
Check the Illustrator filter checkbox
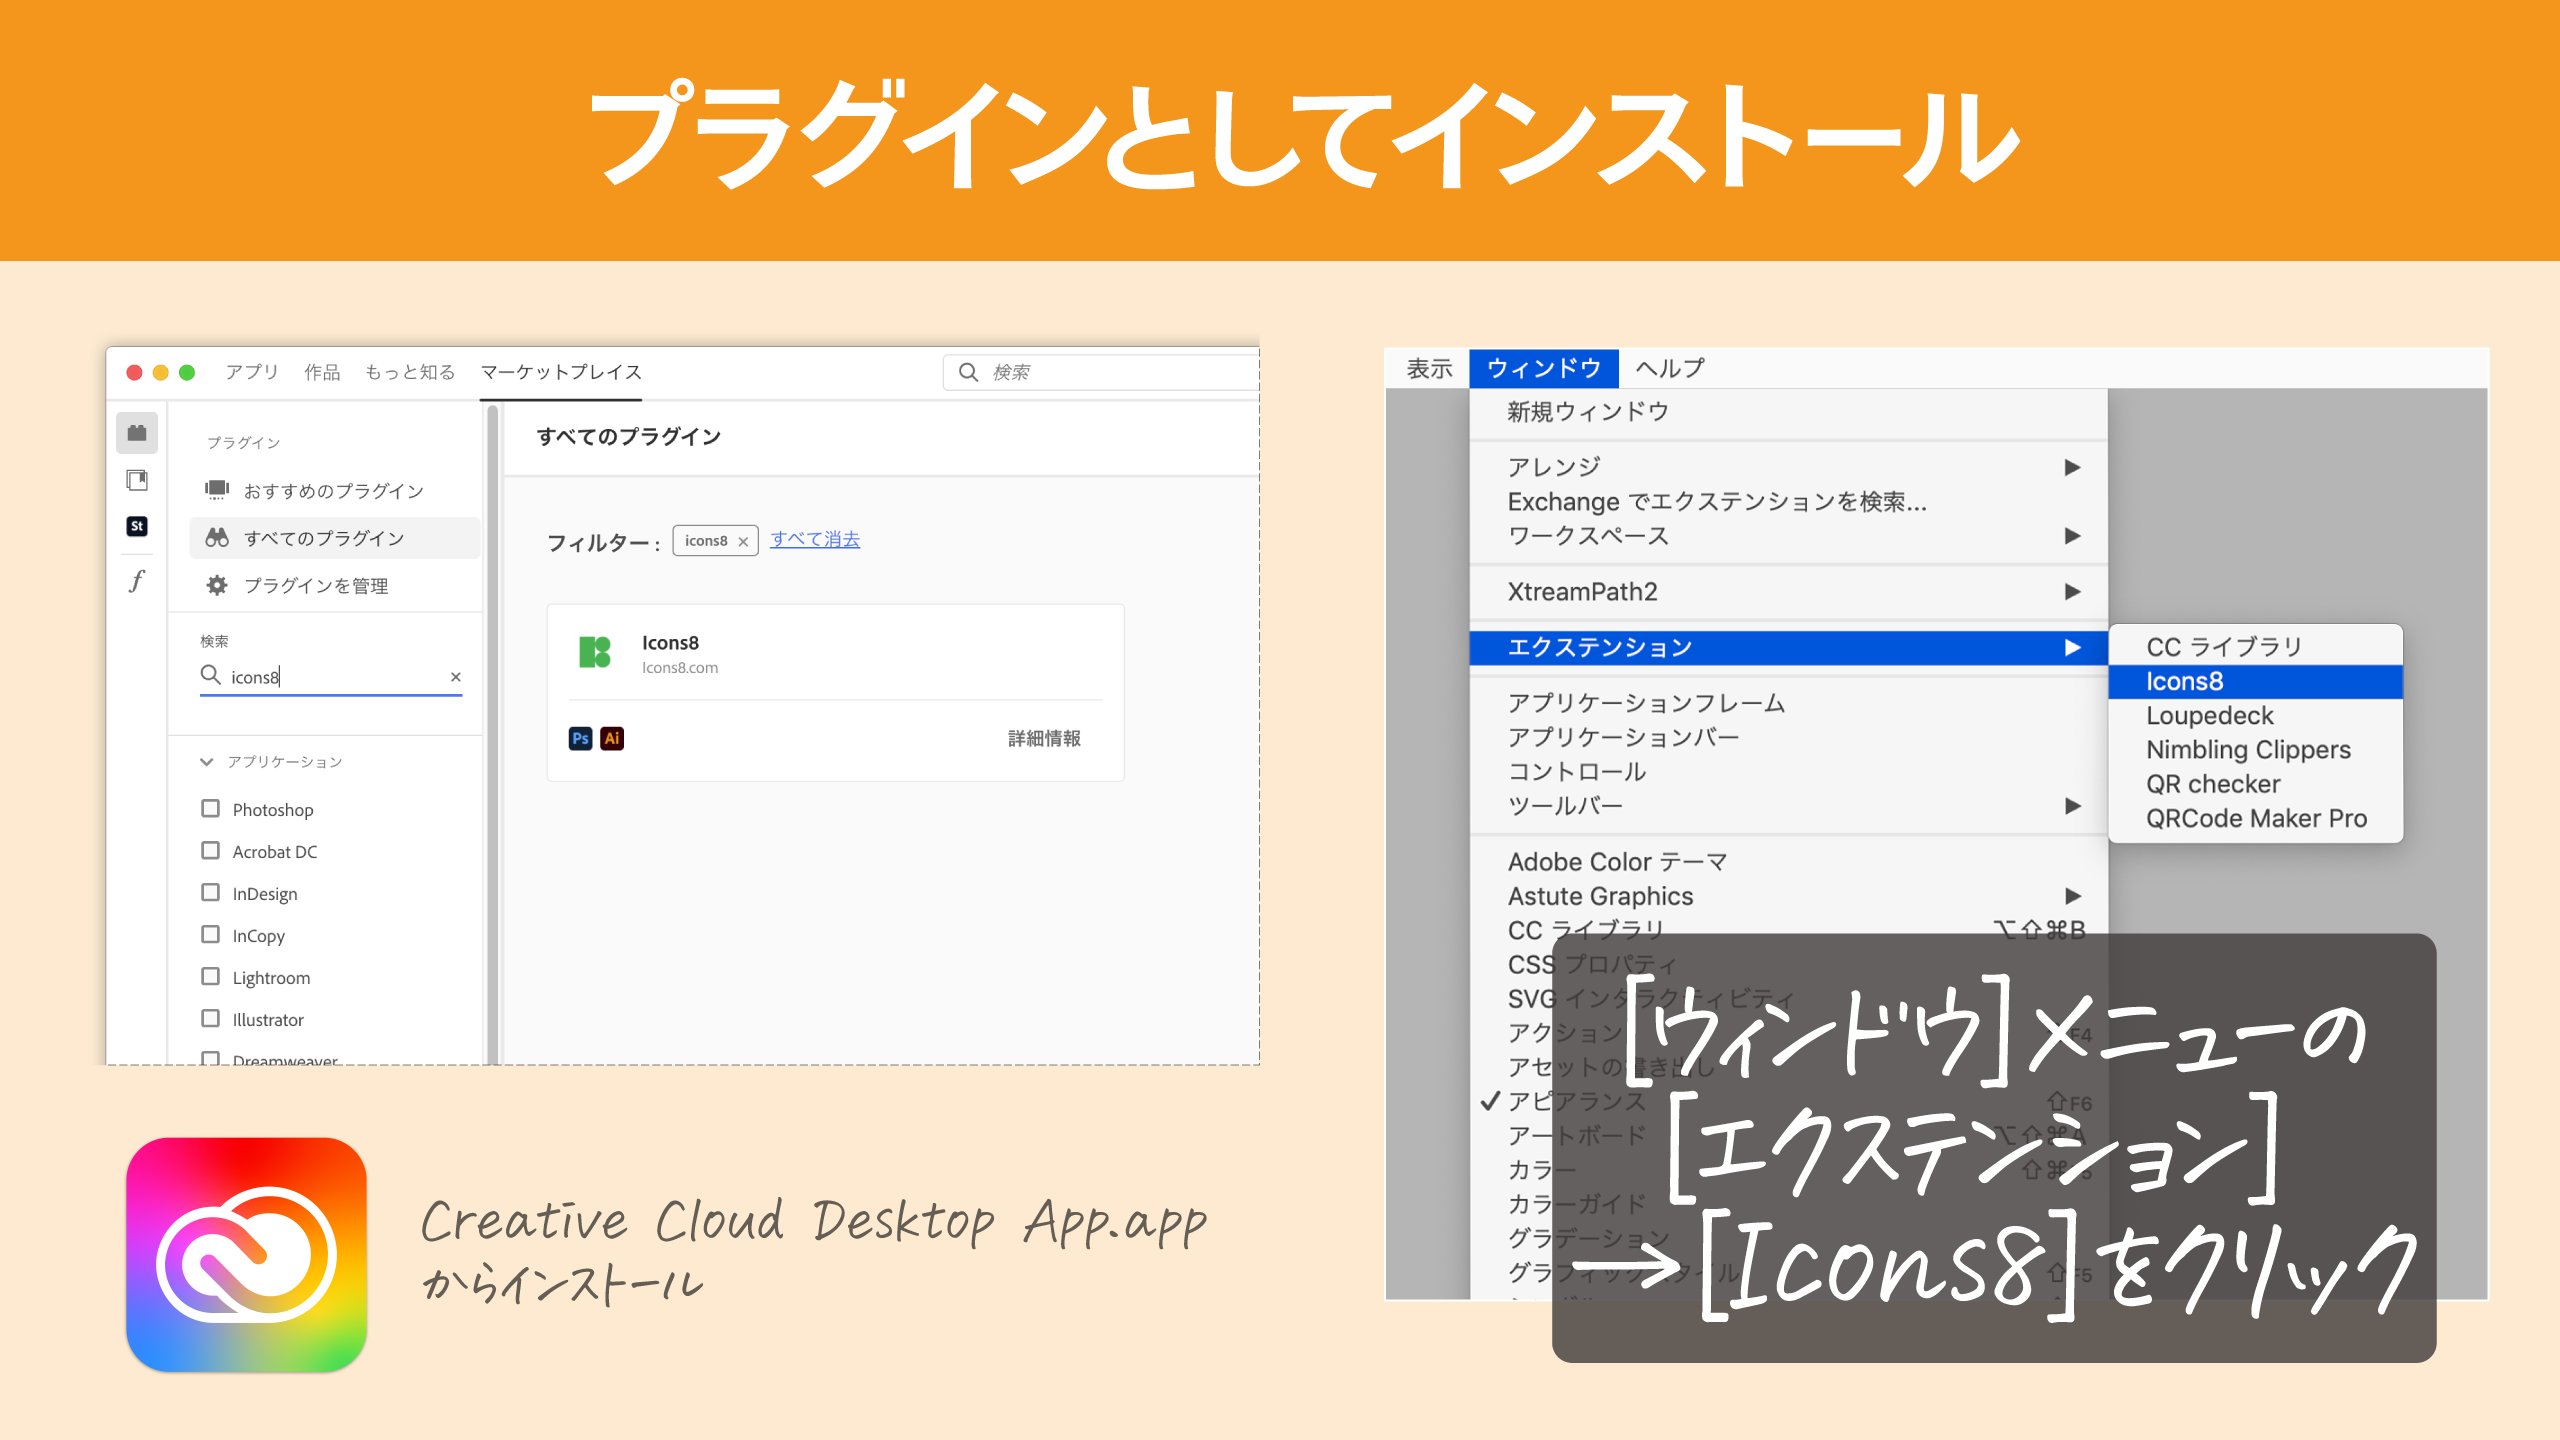point(210,1018)
